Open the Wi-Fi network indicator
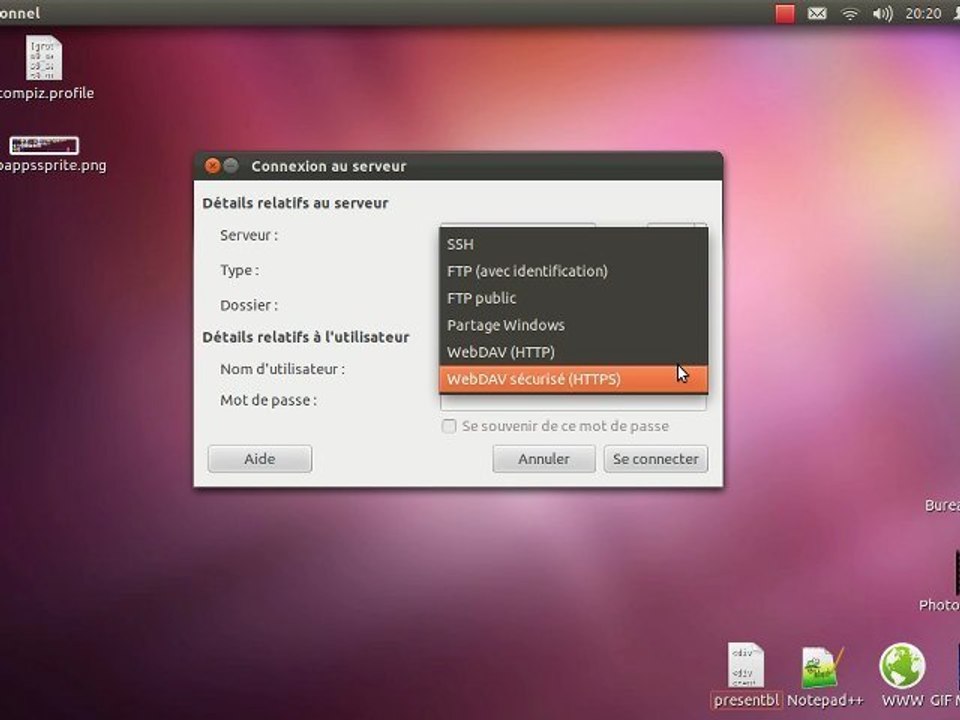960x720 pixels. (850, 13)
